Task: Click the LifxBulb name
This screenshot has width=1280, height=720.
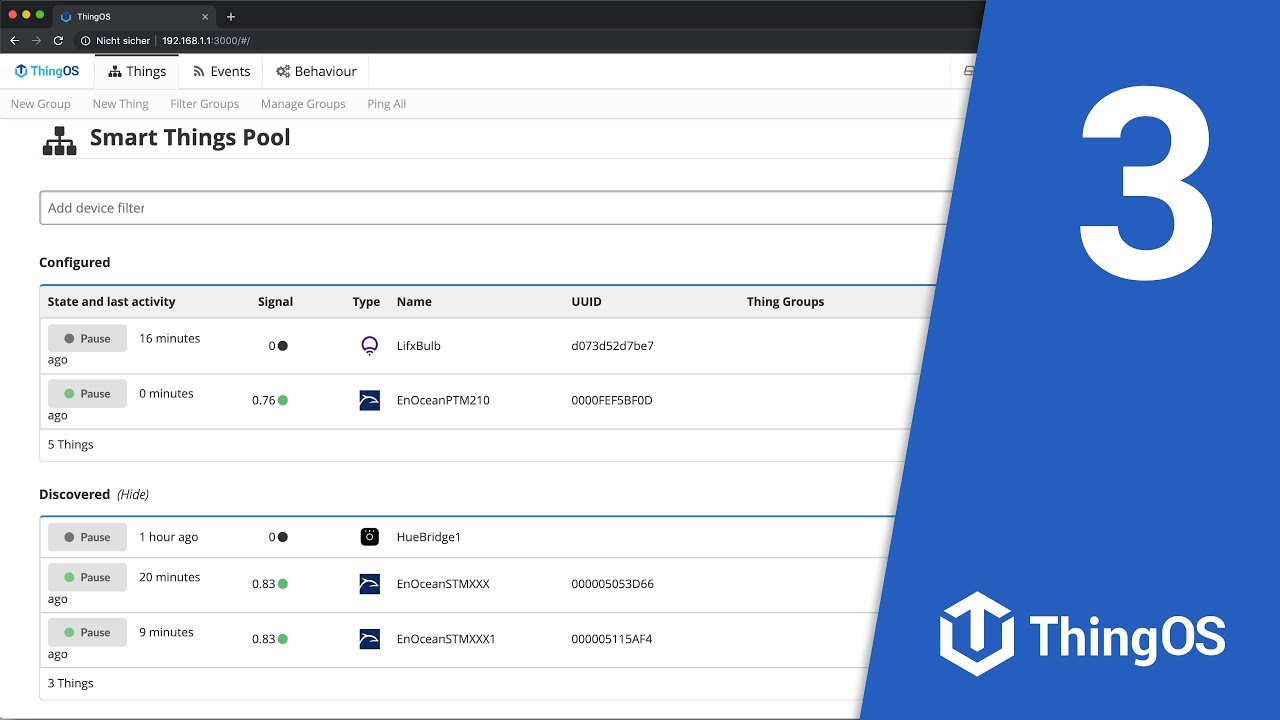Action: [419, 346]
